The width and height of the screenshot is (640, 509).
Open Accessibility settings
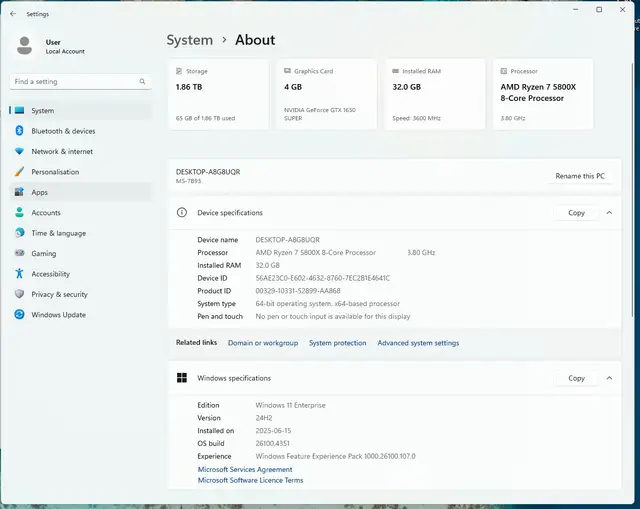click(51, 274)
